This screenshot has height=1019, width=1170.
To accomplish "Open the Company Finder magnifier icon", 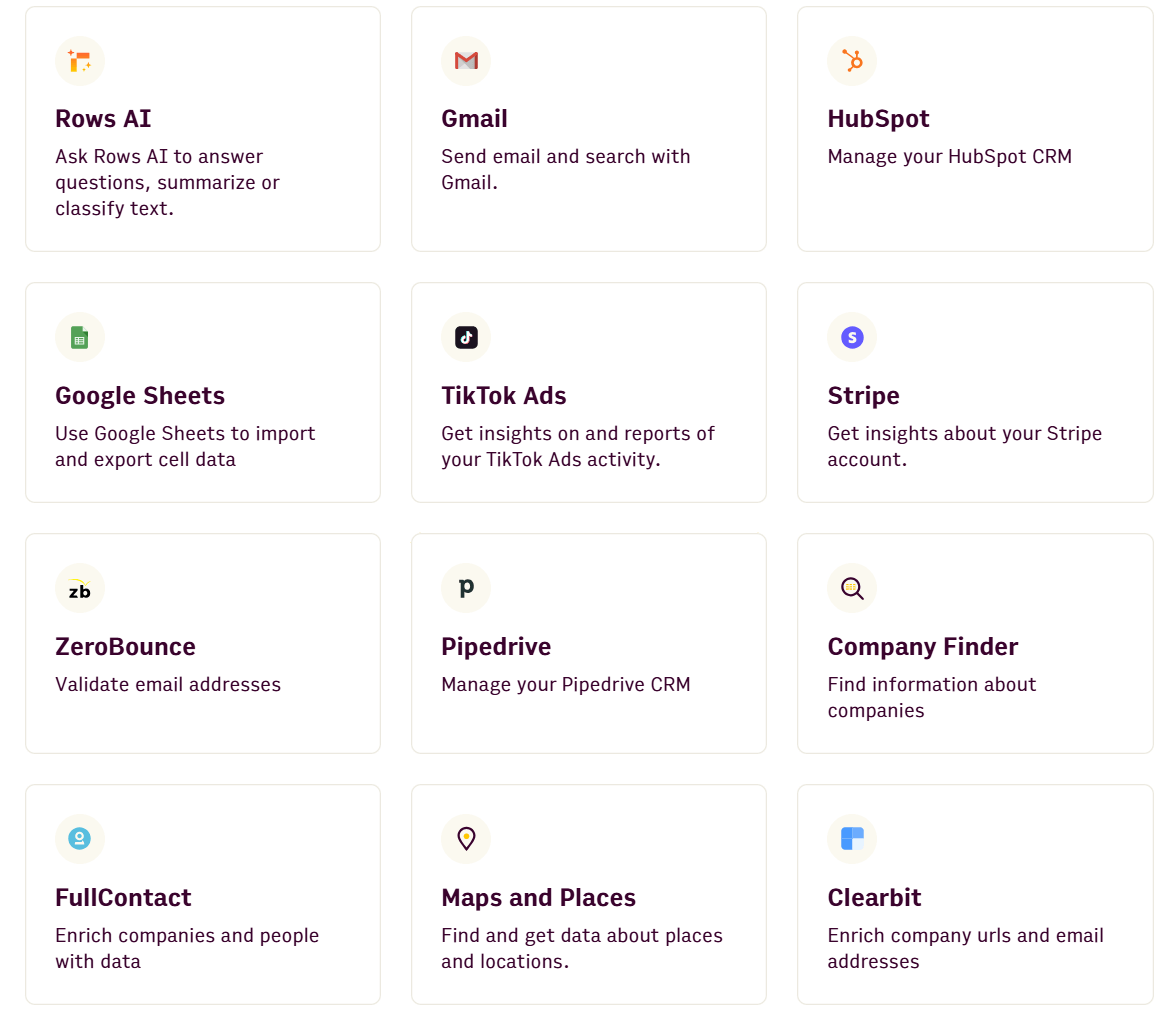I will [x=852, y=588].
